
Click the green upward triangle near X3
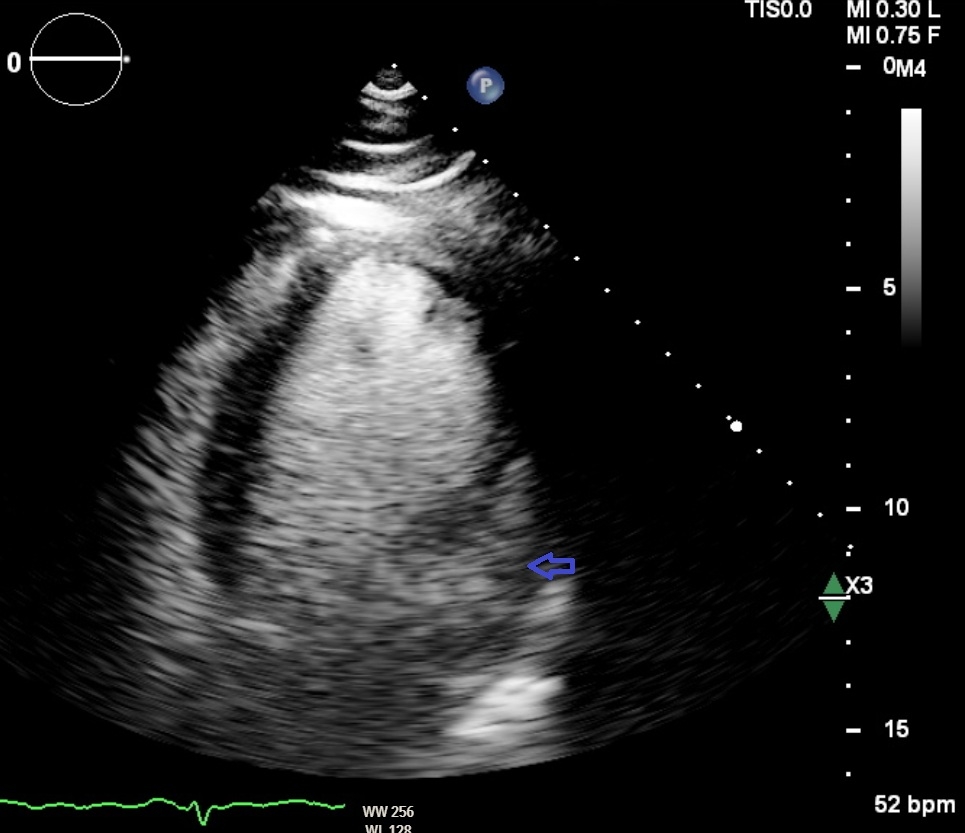click(x=833, y=582)
